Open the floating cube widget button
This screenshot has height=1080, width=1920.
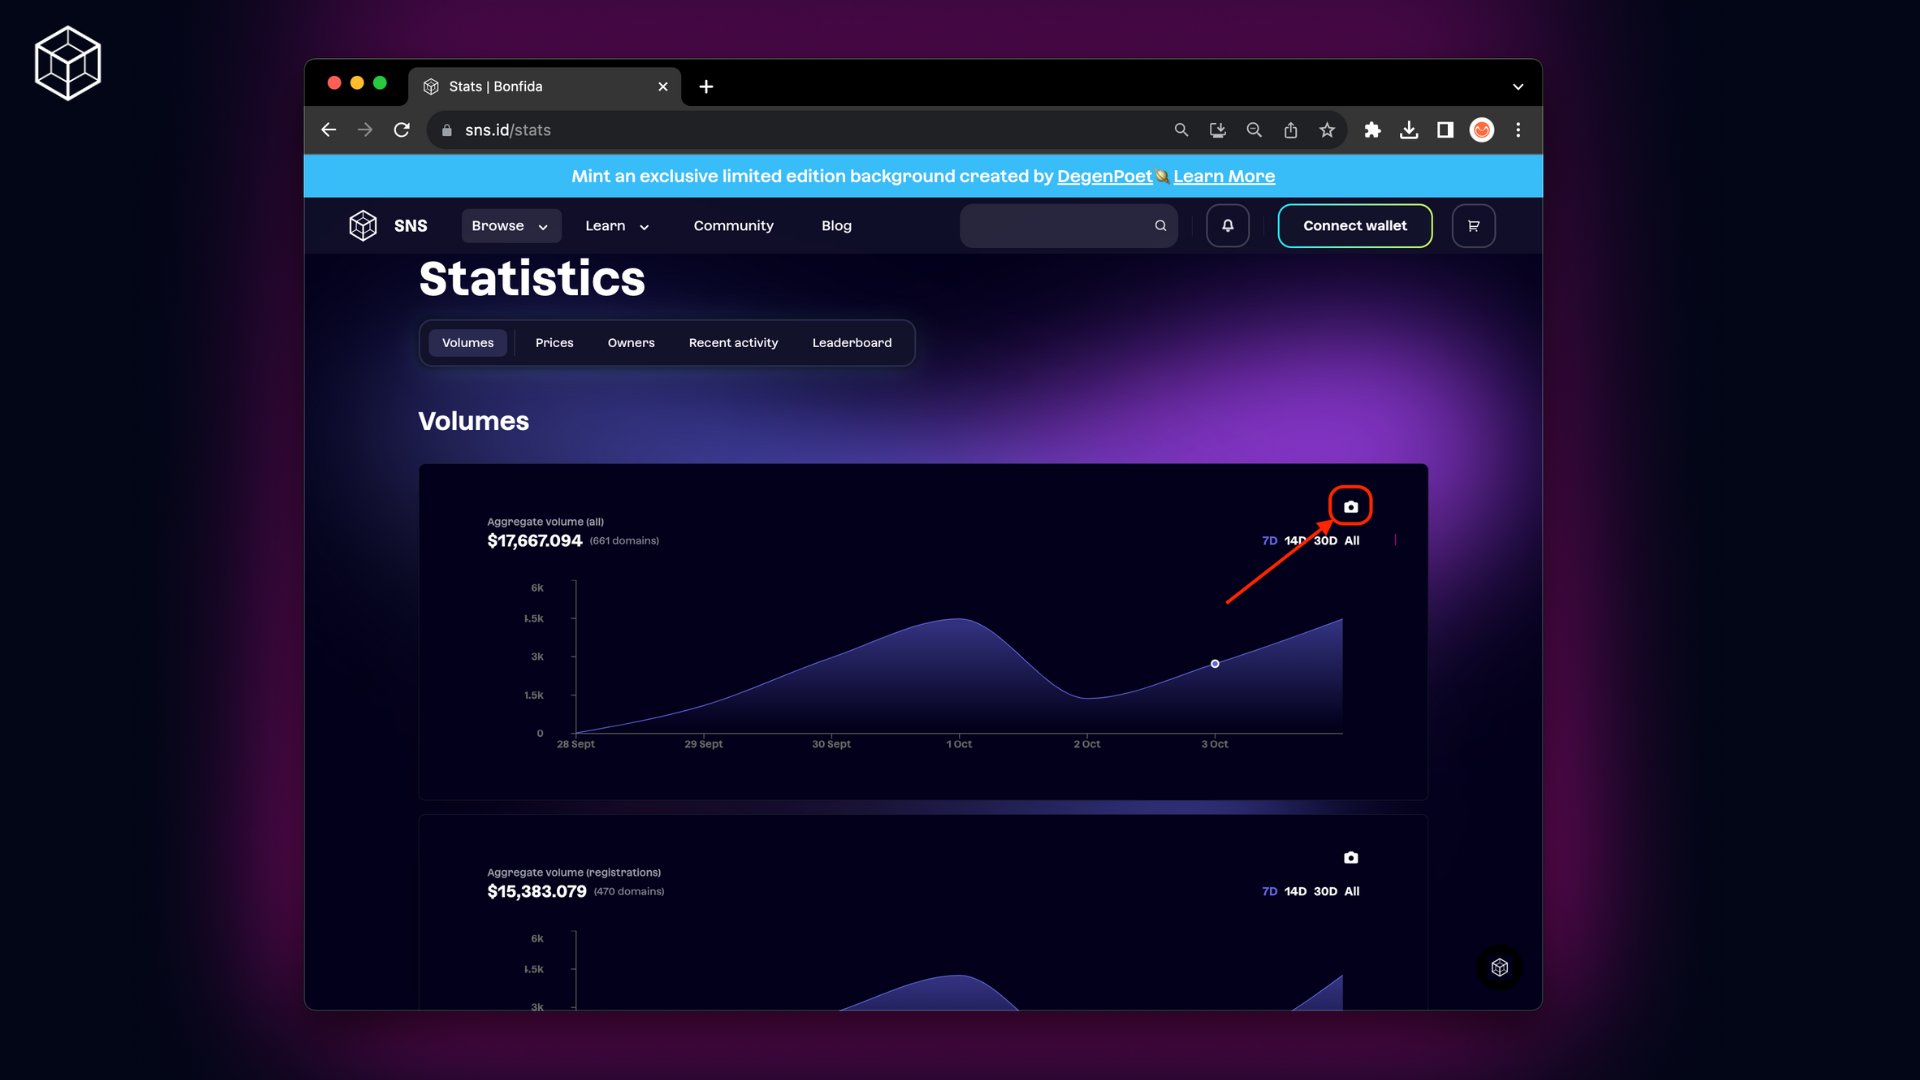point(1500,967)
